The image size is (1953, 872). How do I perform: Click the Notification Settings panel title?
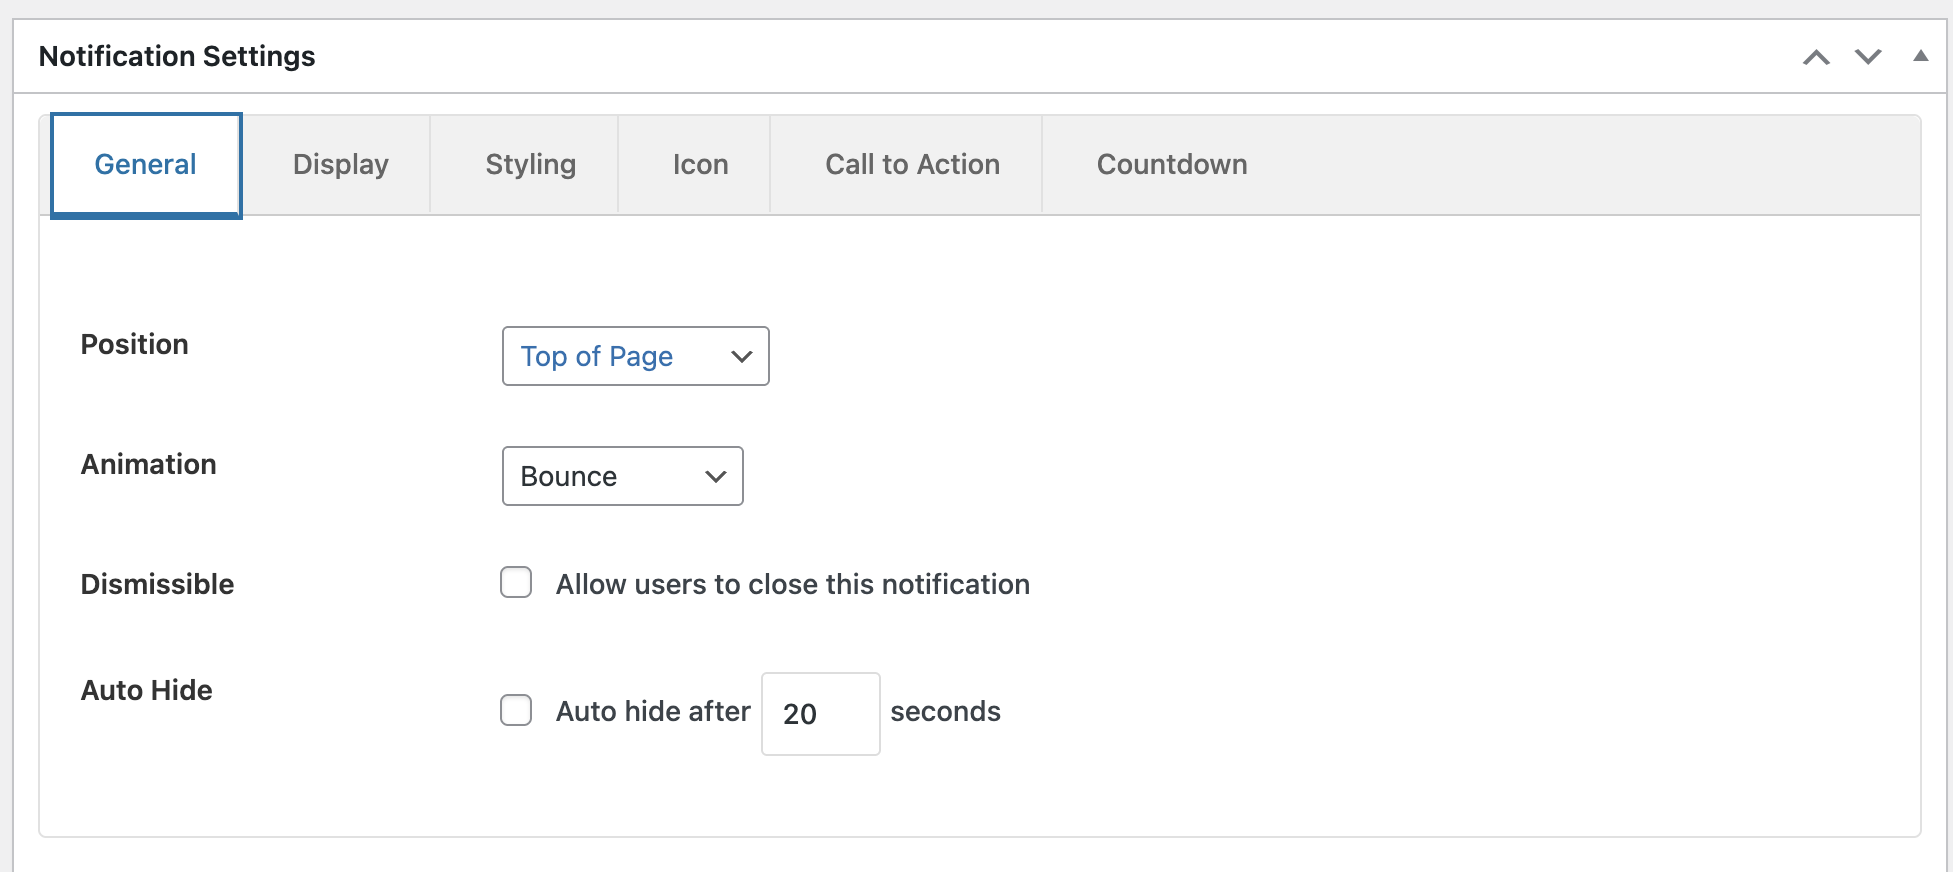[177, 56]
